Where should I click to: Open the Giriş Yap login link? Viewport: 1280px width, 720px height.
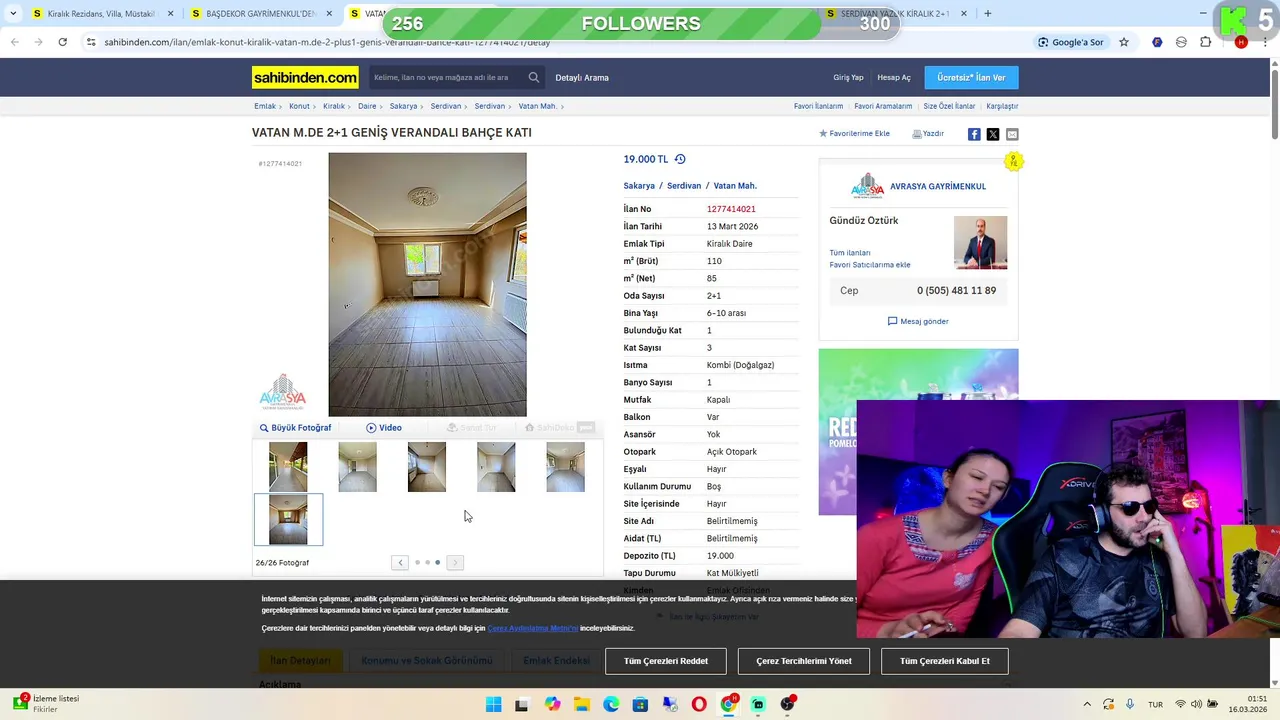[x=848, y=77]
